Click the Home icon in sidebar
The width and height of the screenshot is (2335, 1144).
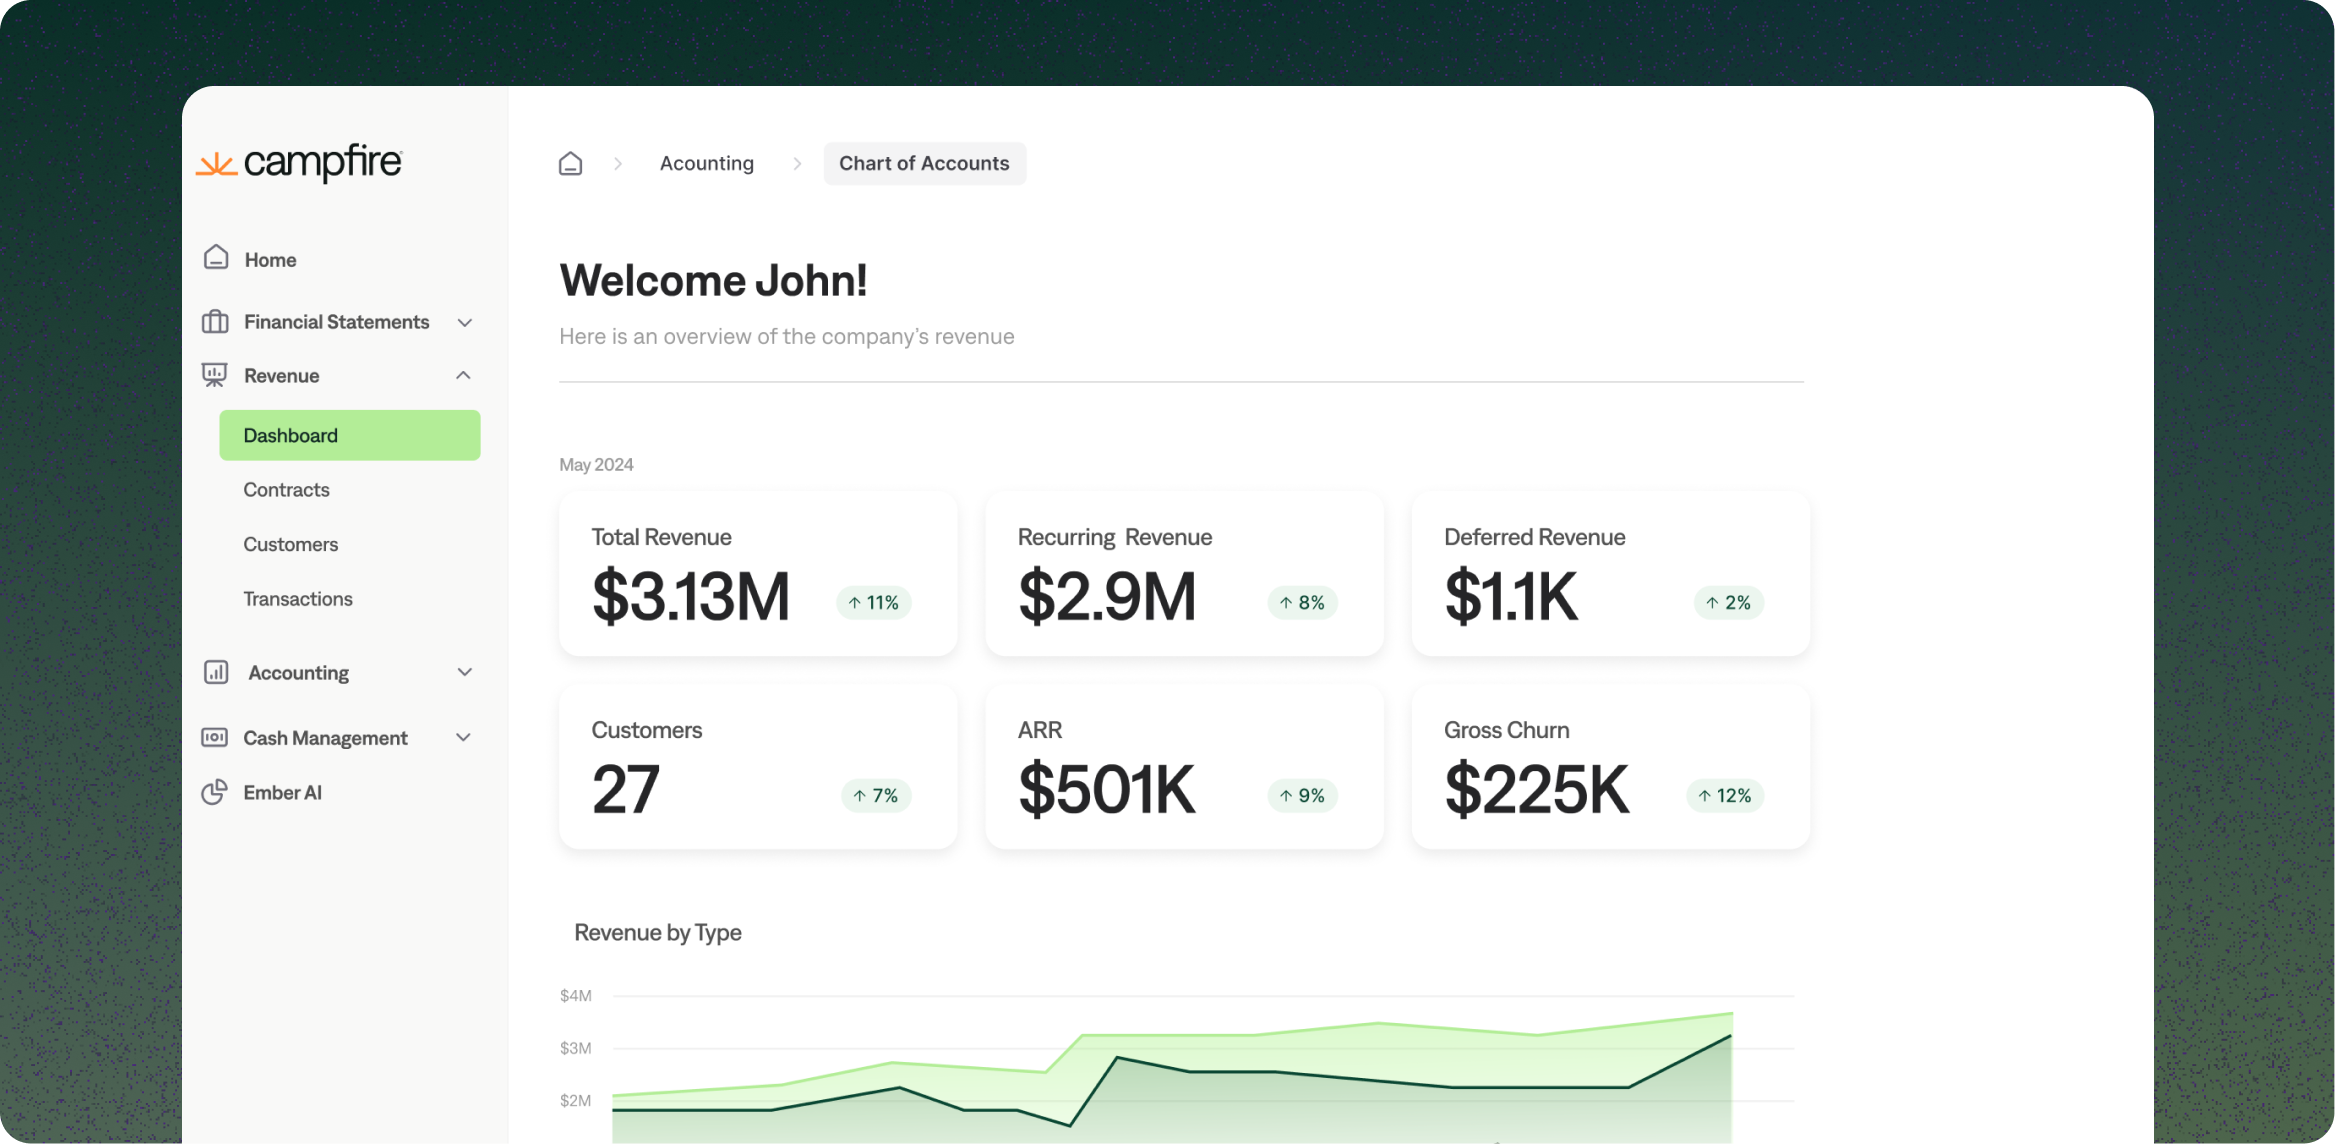[216, 258]
